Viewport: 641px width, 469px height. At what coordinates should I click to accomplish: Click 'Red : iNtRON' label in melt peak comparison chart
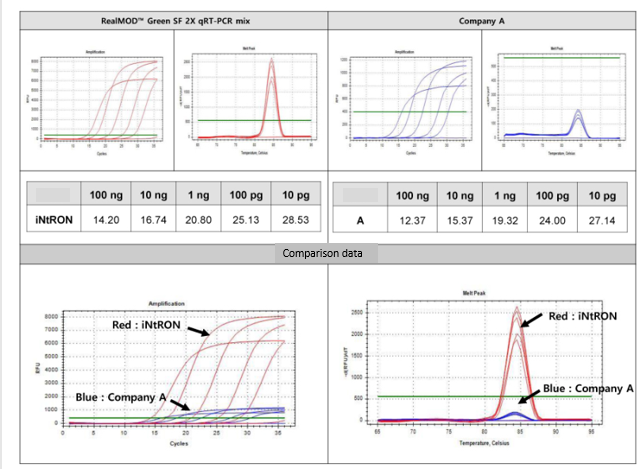[x=583, y=316]
